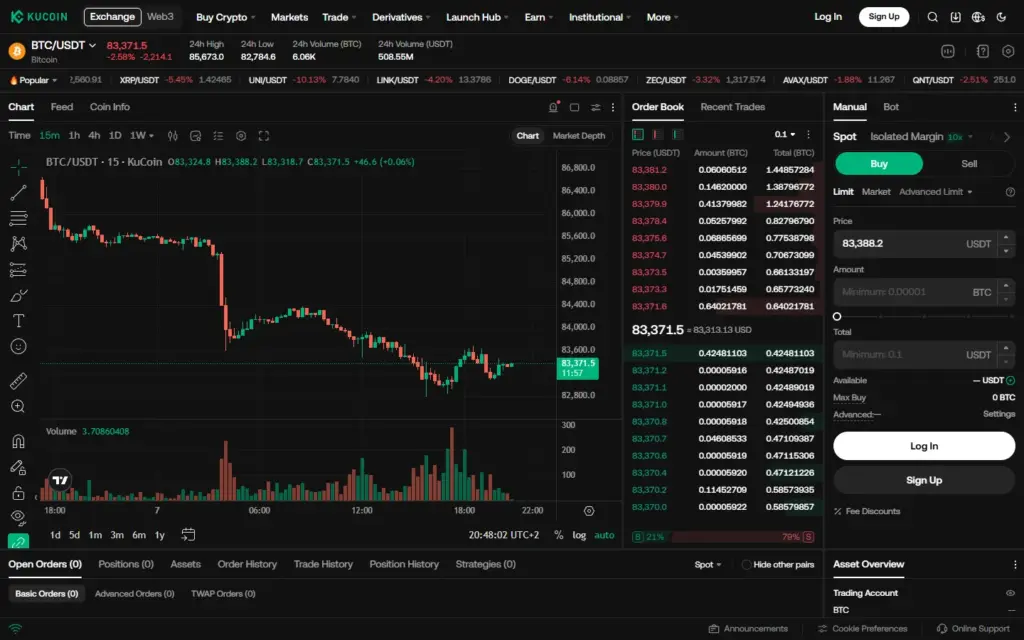Activate the chart zoom-in tool
The image size is (1024, 640).
[18, 406]
